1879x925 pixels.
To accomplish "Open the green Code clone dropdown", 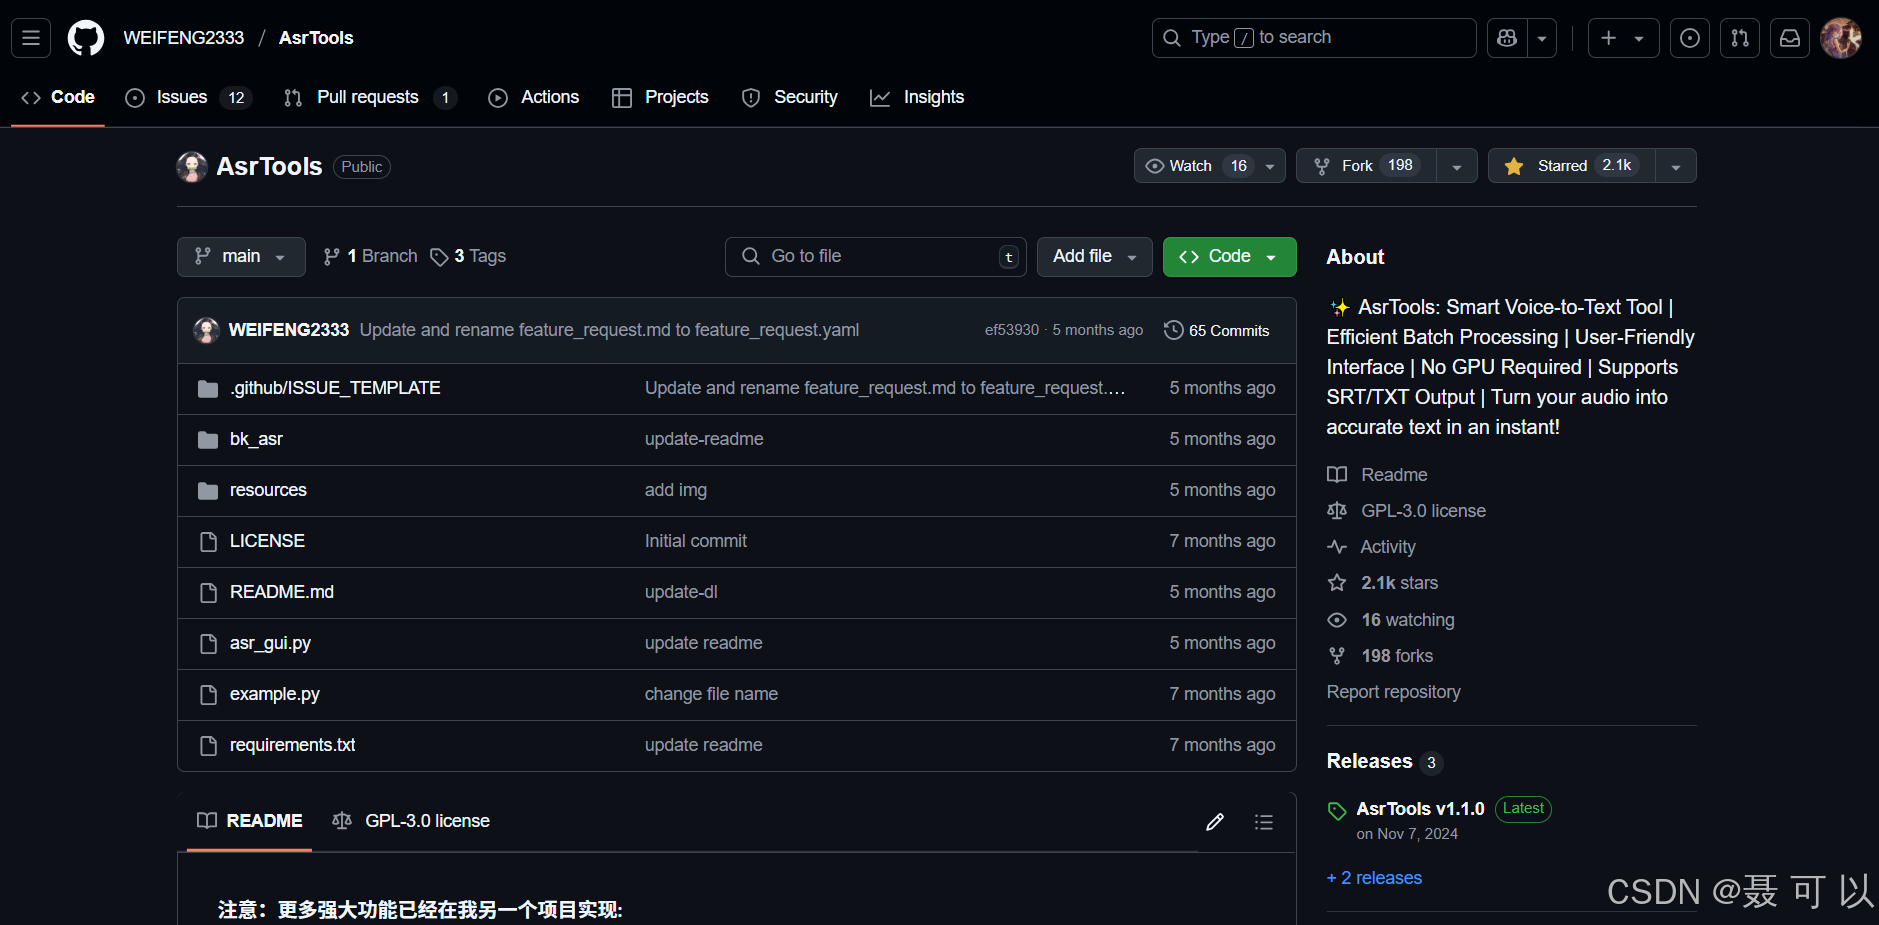I will 1229,257.
